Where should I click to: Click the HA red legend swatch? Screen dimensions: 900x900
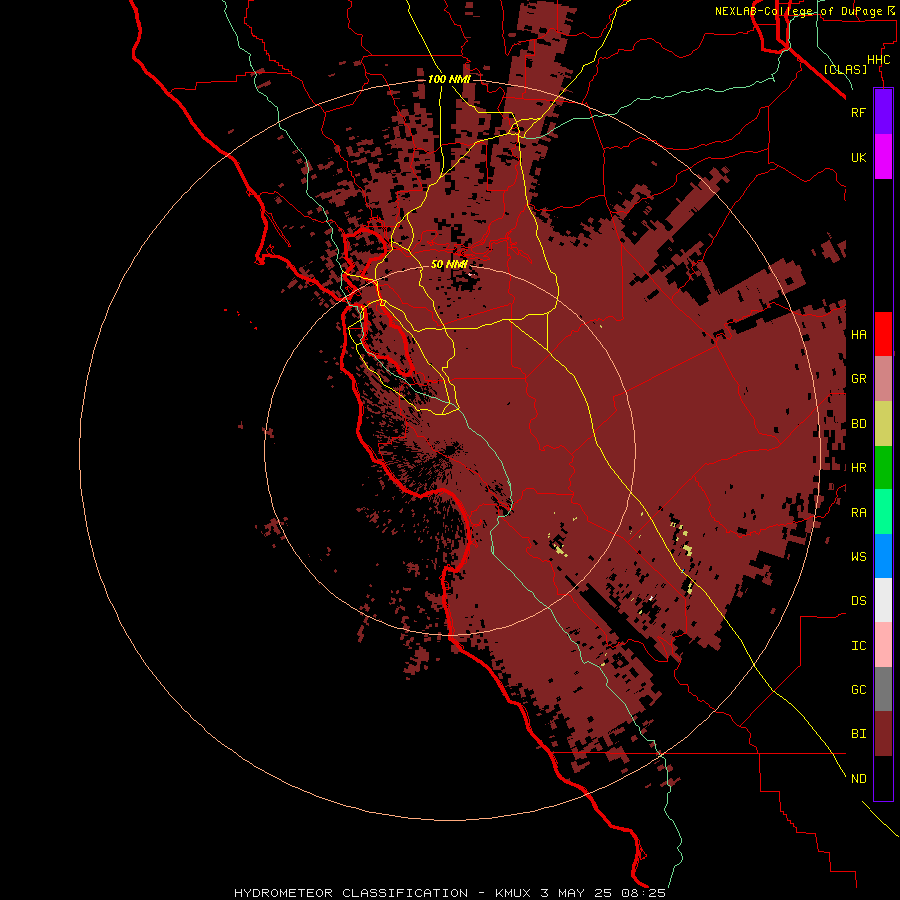[x=883, y=334]
